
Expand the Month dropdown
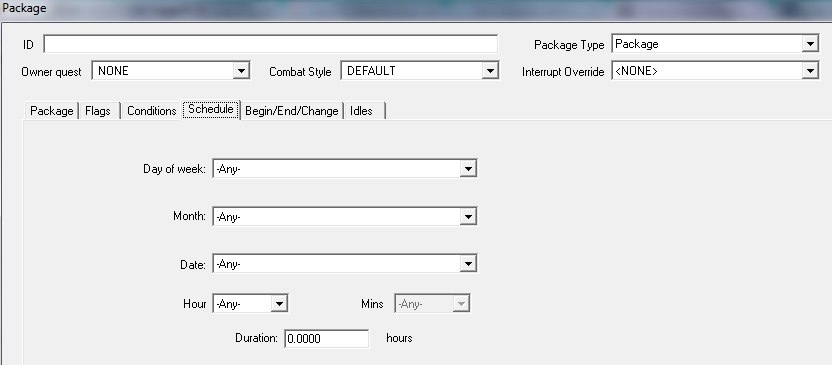point(345,216)
